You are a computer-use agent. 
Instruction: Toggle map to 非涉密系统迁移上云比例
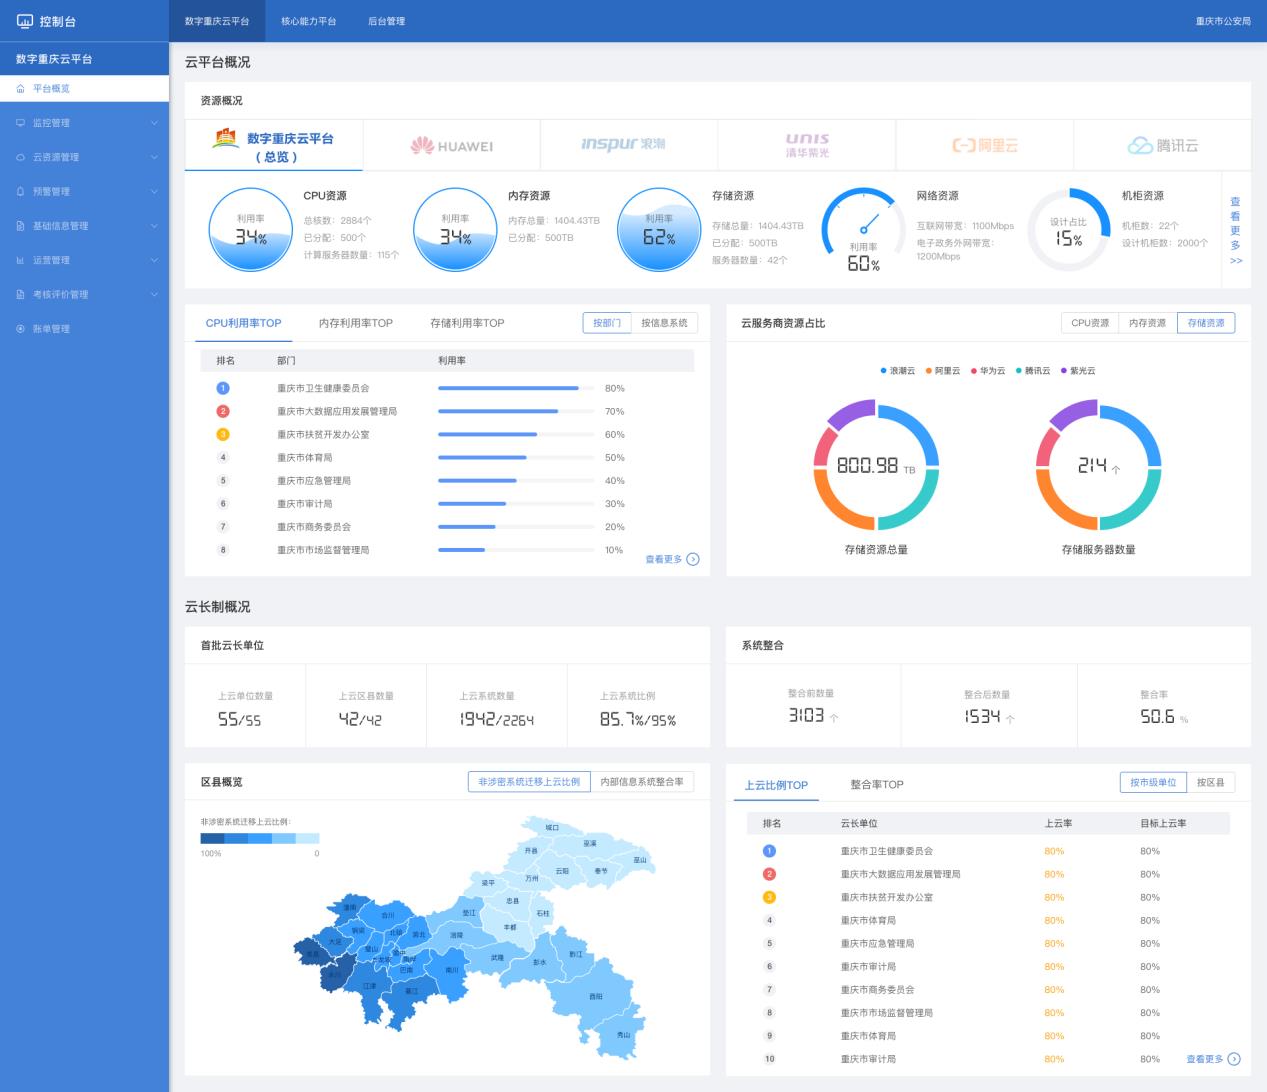coord(529,782)
